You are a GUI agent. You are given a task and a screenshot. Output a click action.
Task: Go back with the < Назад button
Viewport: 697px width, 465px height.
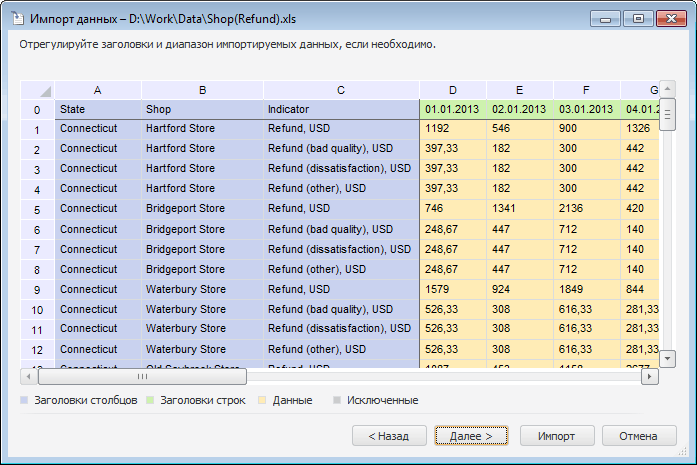coord(389,436)
